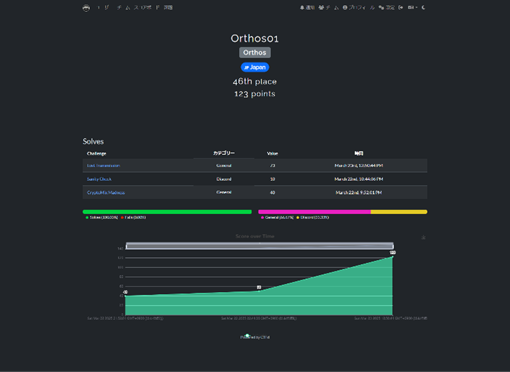The image size is (510, 372).
Task: Toggle the General category legend entry
Action: (x=277, y=217)
